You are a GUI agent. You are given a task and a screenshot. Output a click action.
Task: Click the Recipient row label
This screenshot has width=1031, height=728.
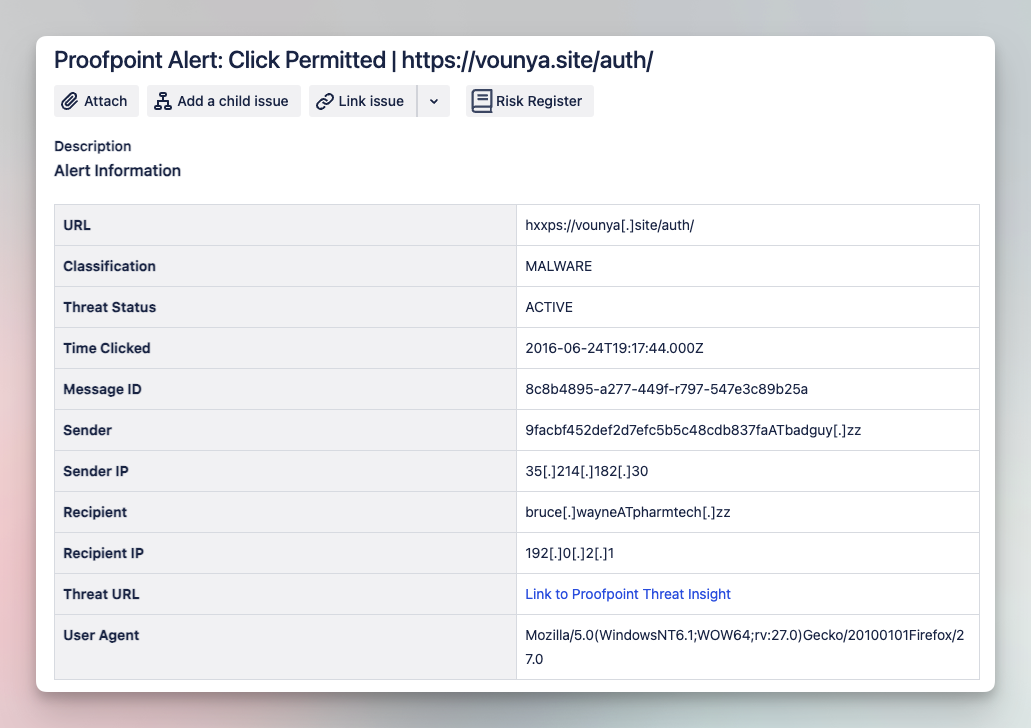[x=95, y=512]
